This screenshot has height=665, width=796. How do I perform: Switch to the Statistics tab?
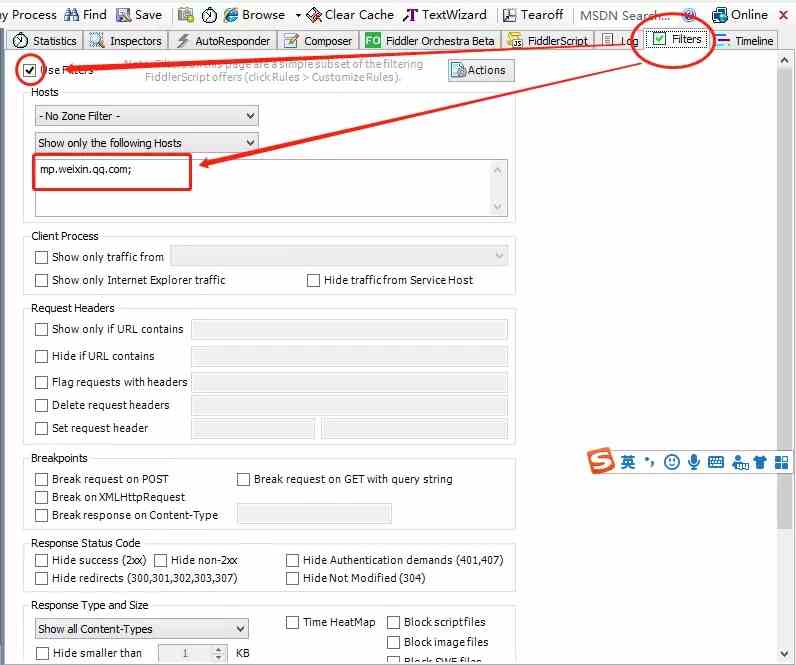(x=45, y=41)
